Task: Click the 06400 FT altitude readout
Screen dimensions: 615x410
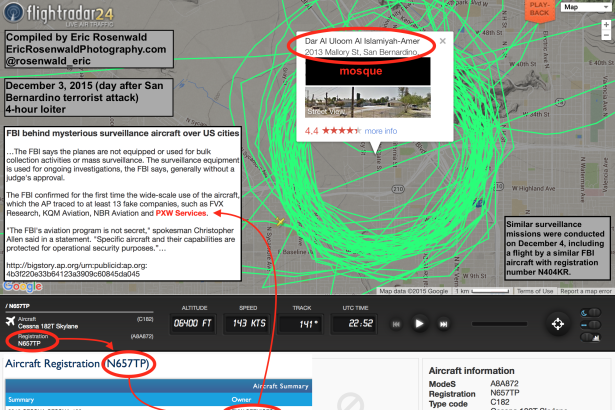Action: 193,323
